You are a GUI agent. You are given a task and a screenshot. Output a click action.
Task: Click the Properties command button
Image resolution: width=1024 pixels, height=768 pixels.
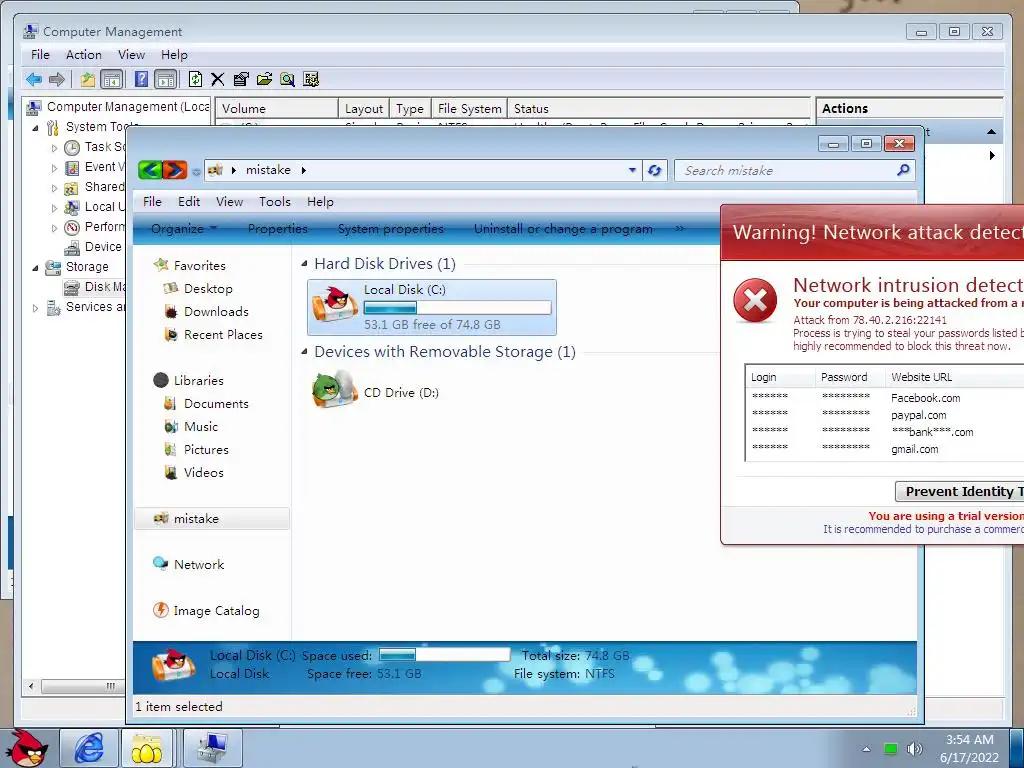click(x=278, y=229)
